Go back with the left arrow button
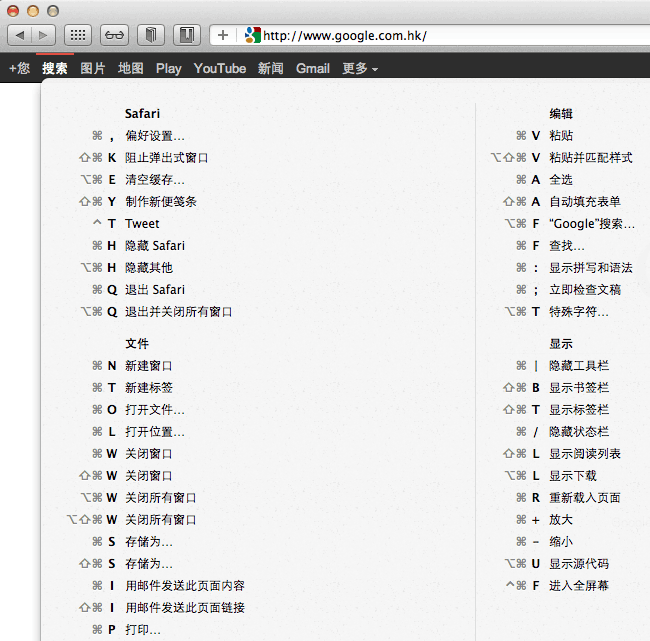Screen dimensions: 650x641 19,35
